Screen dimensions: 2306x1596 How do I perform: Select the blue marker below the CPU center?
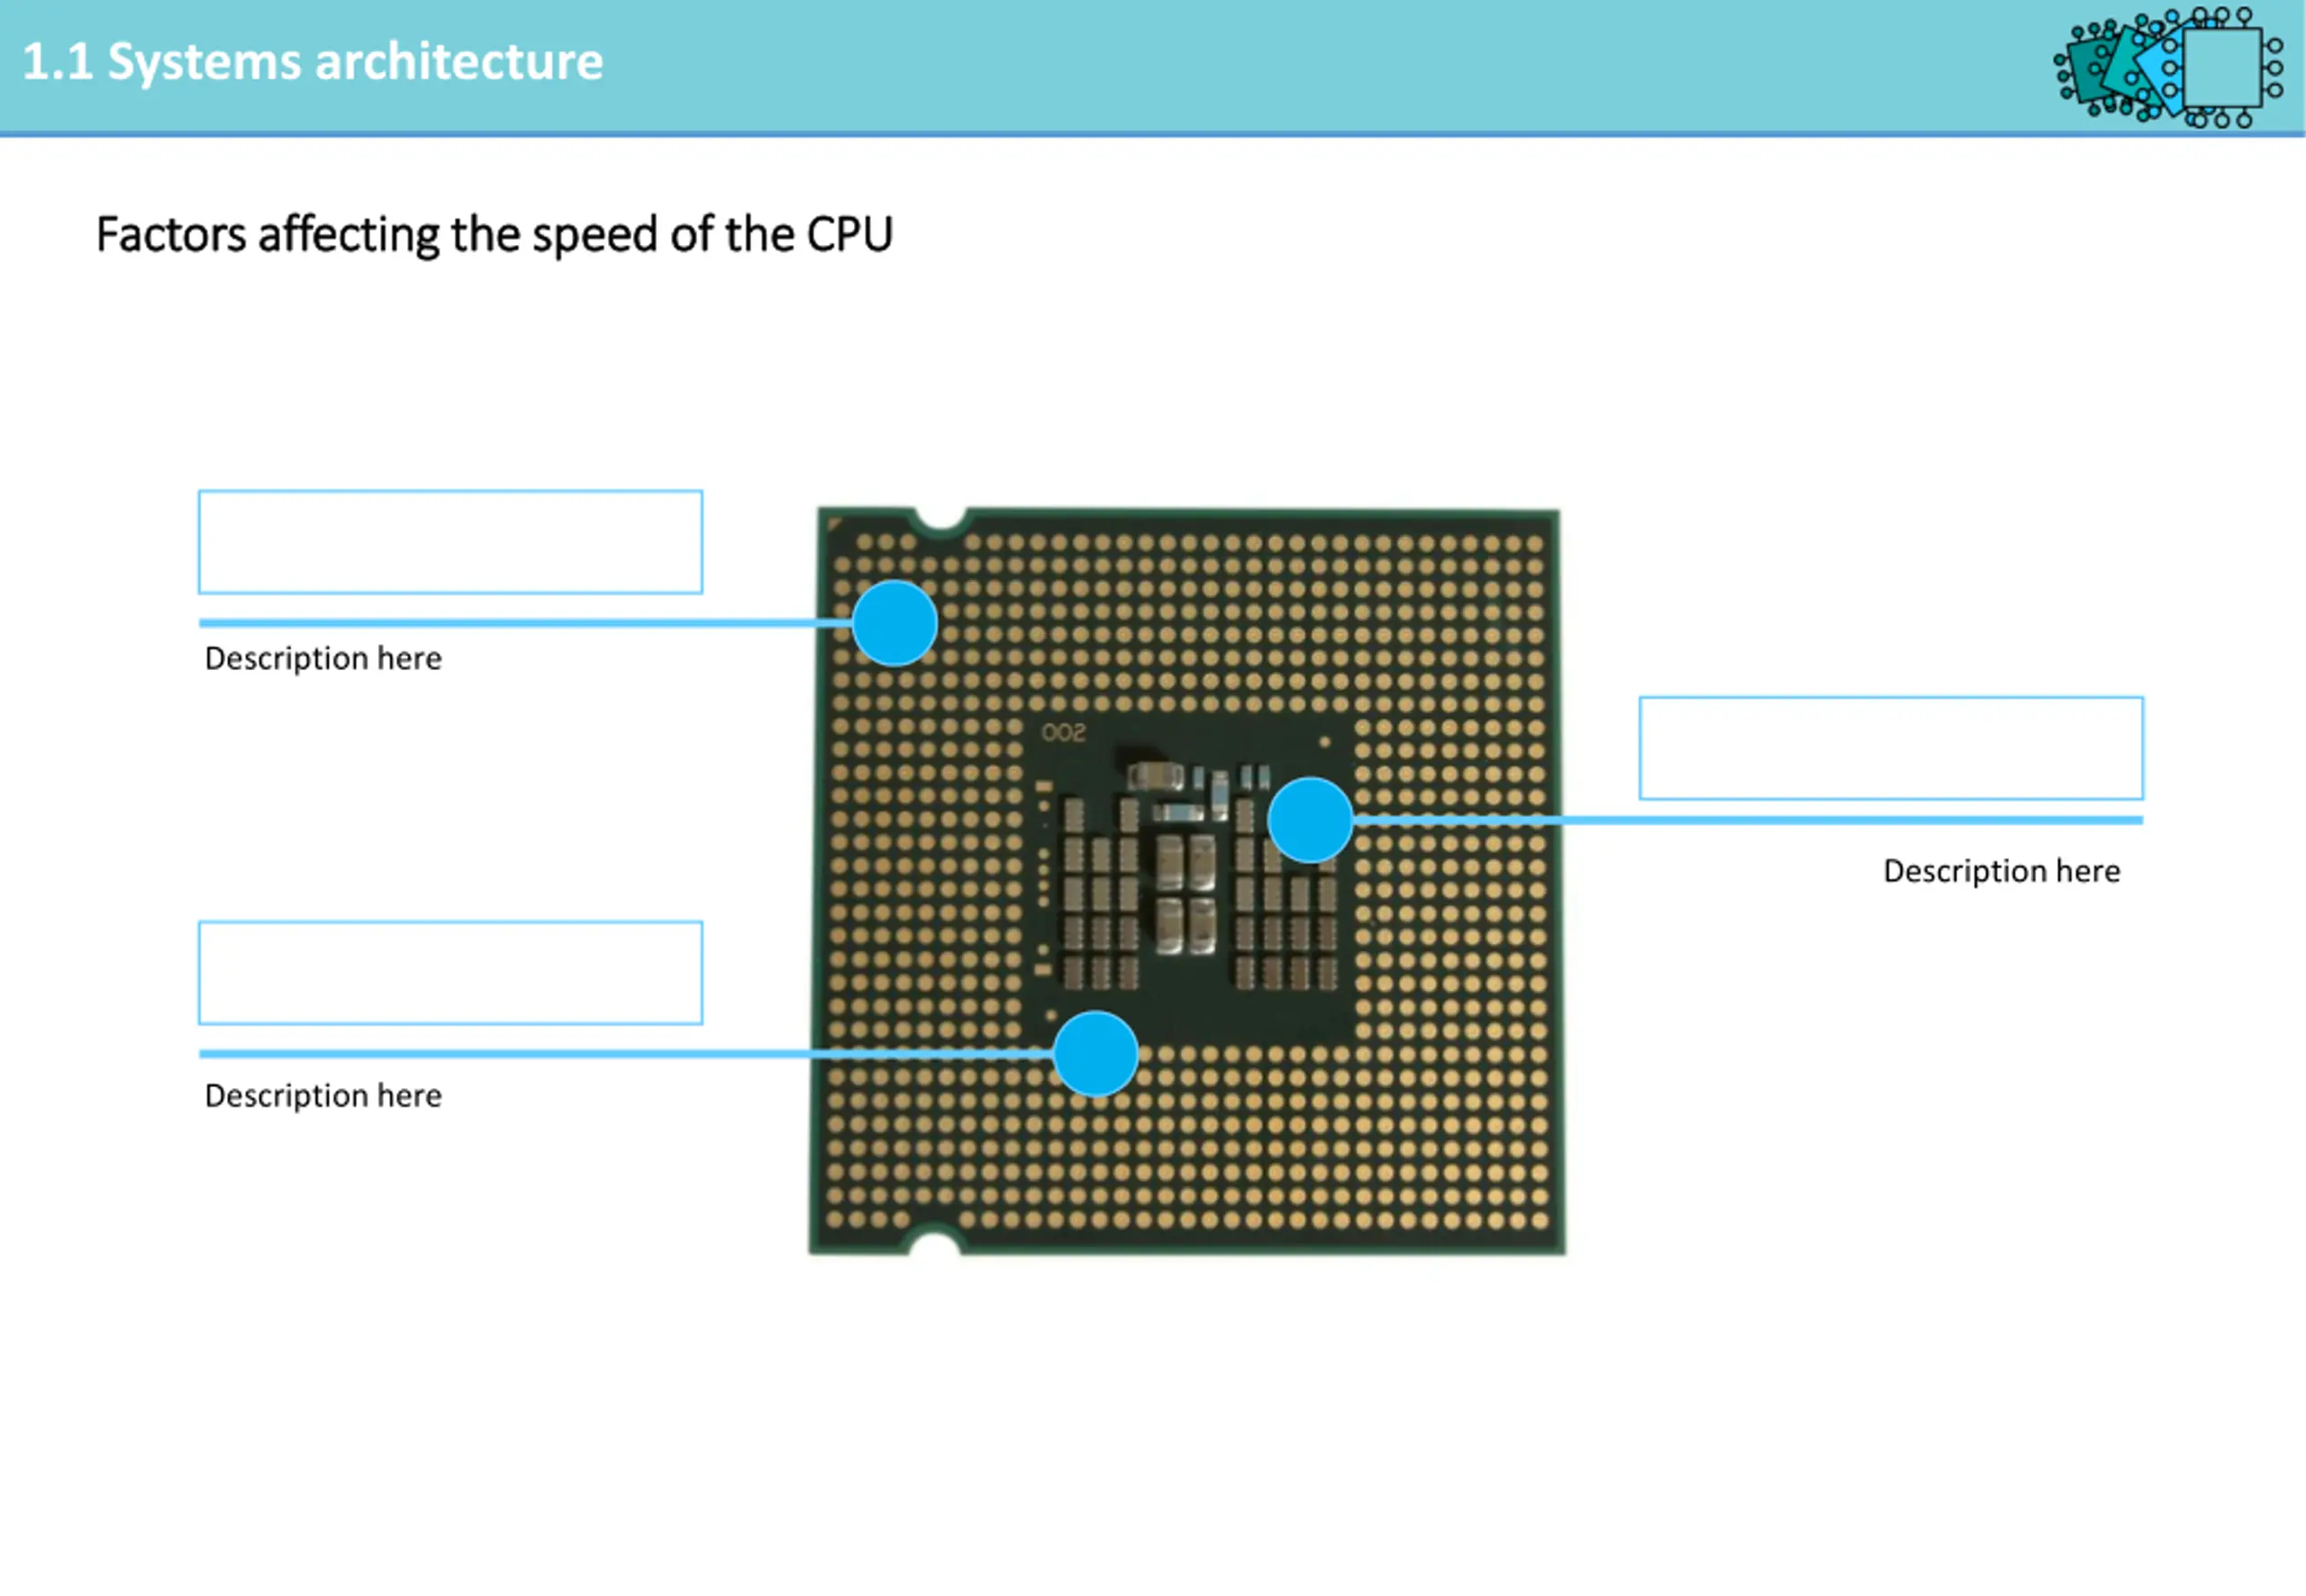tap(1096, 1054)
